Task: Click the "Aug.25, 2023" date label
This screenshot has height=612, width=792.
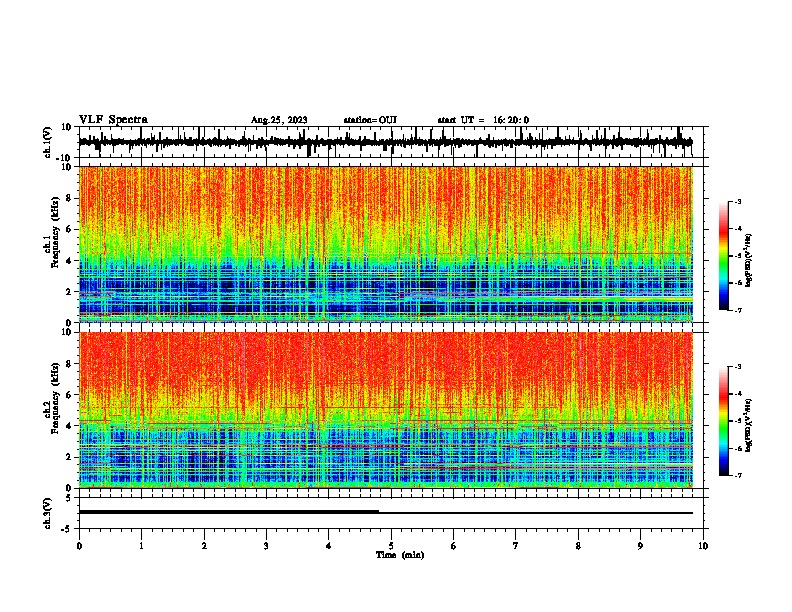Action: click(x=279, y=120)
